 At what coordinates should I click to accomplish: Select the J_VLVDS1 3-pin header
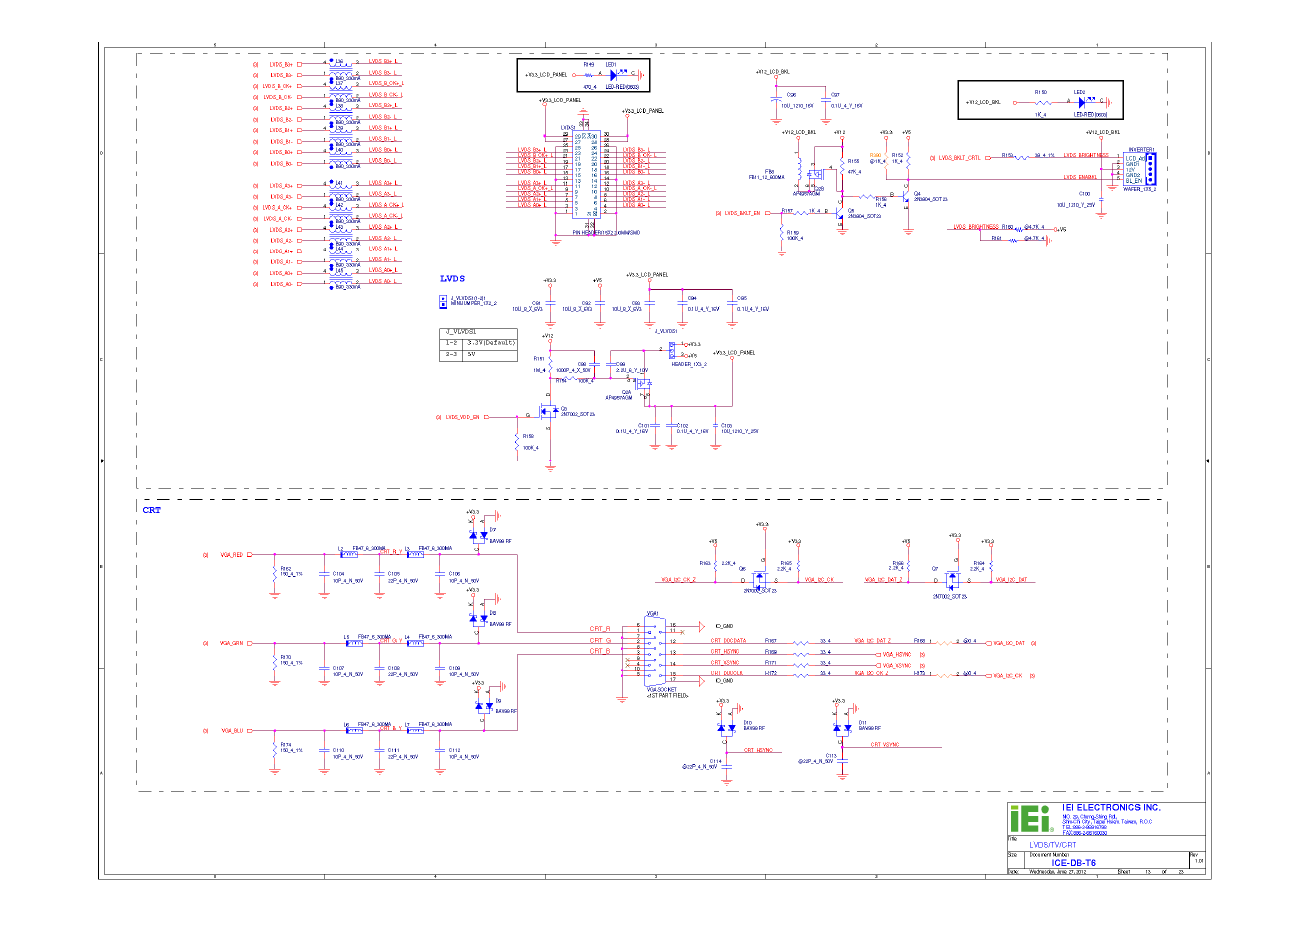pos(672,349)
